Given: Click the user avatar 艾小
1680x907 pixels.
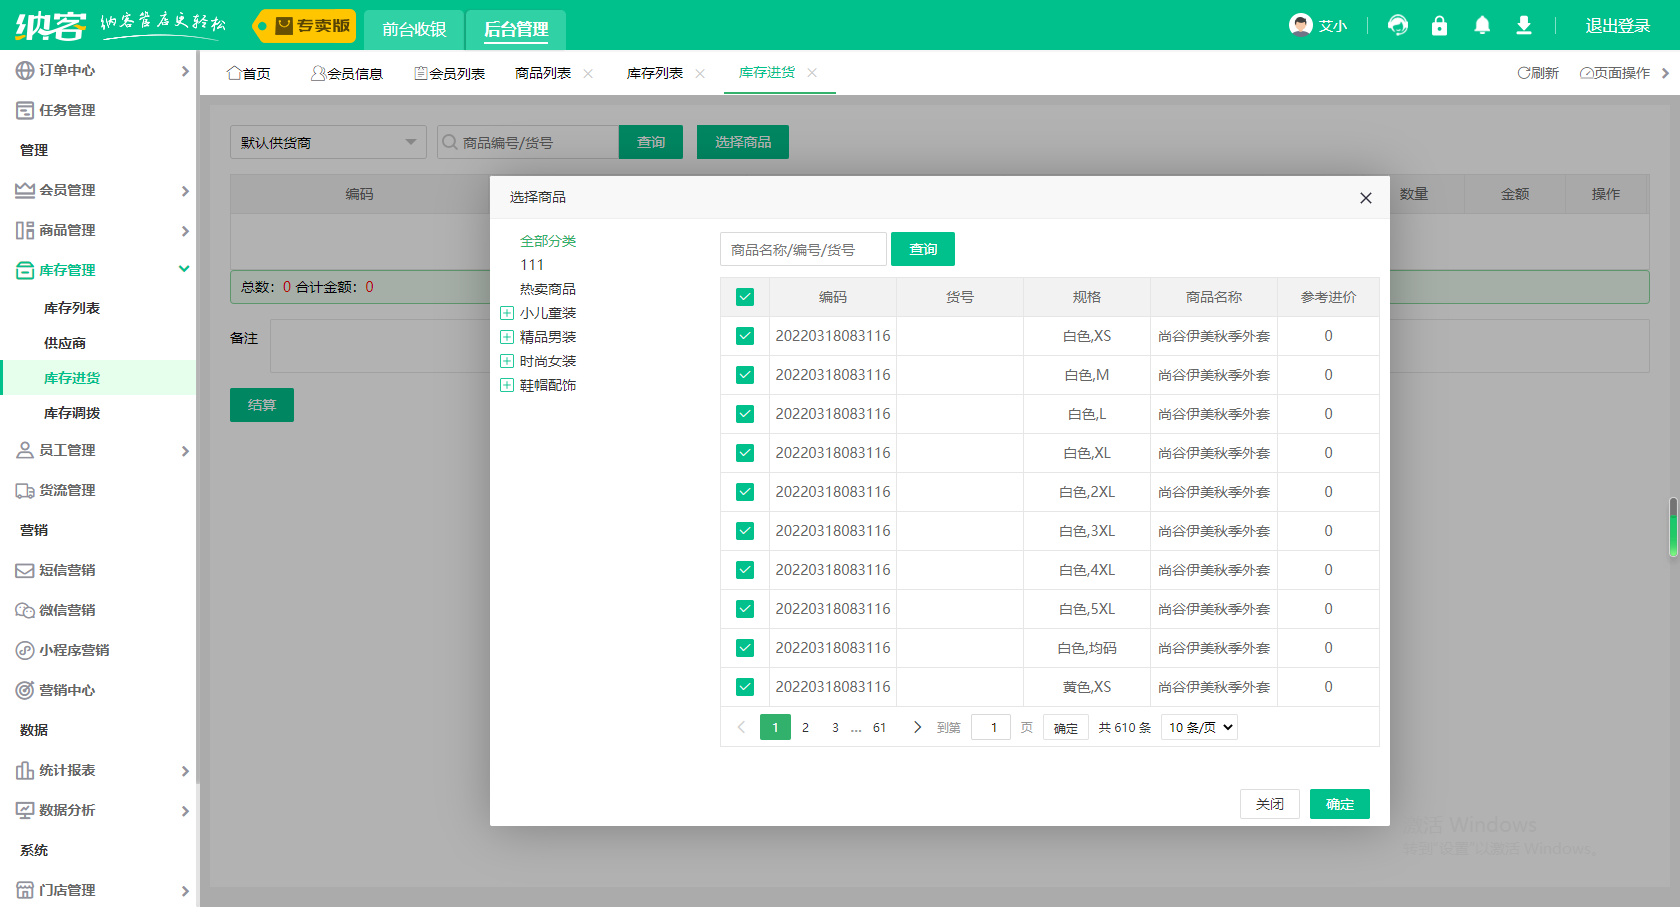Looking at the screenshot, I should click(1318, 25).
